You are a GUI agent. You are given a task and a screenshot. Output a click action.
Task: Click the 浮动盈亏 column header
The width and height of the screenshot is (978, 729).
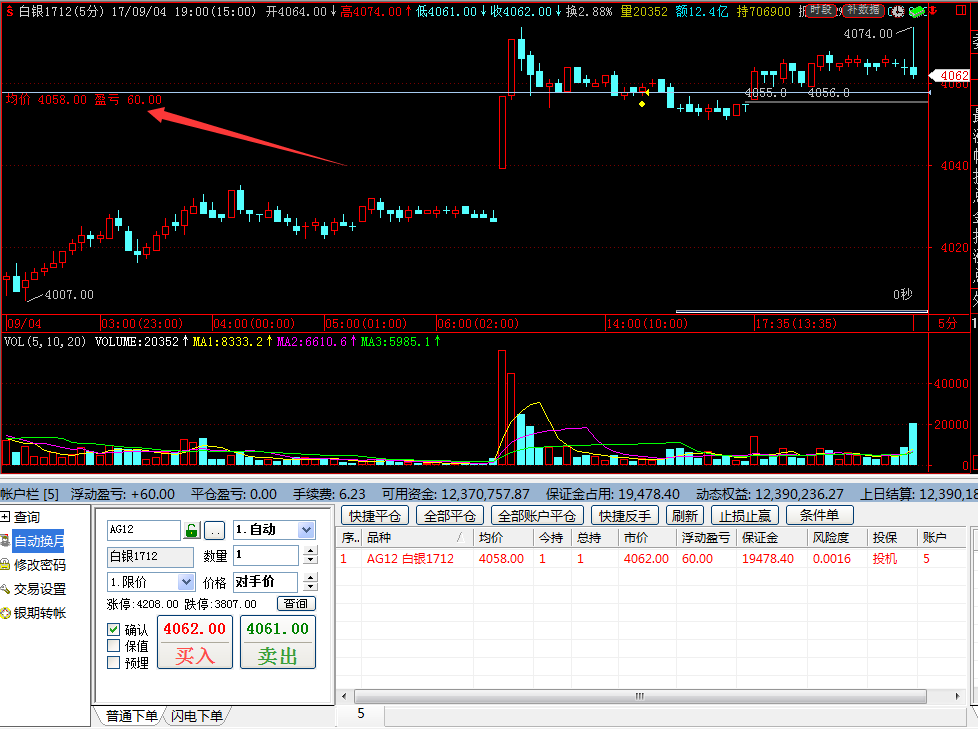pyautogui.click(x=706, y=538)
